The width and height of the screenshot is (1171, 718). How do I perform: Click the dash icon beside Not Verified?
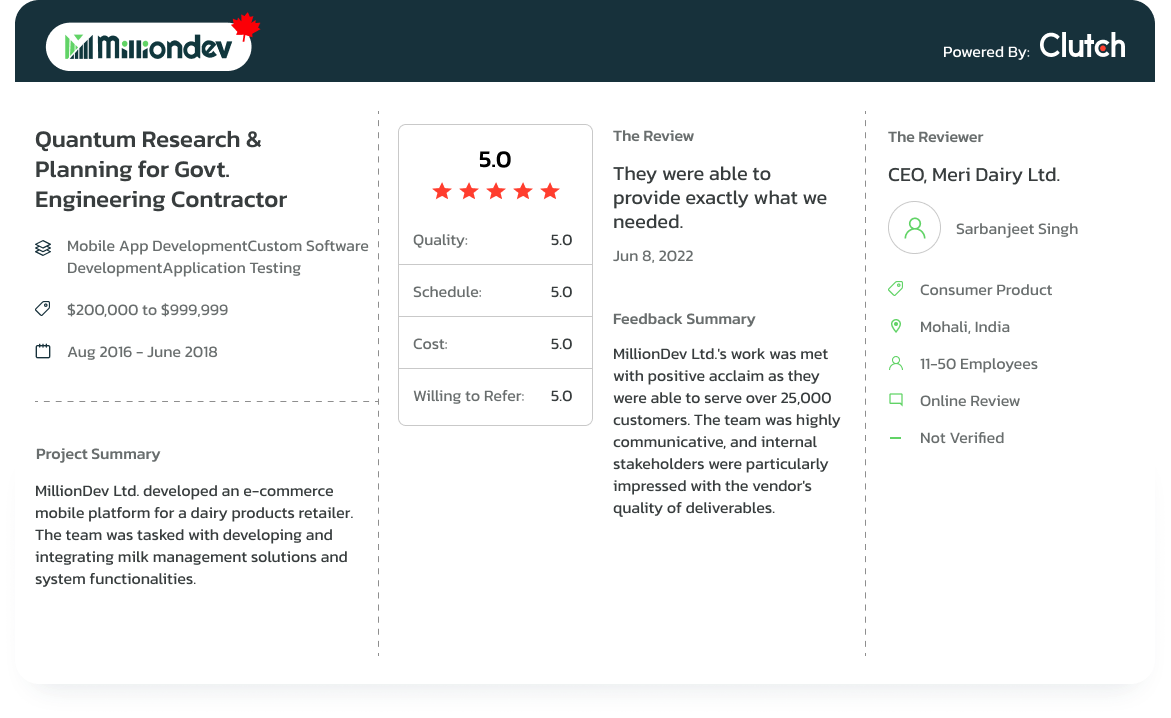tap(896, 438)
